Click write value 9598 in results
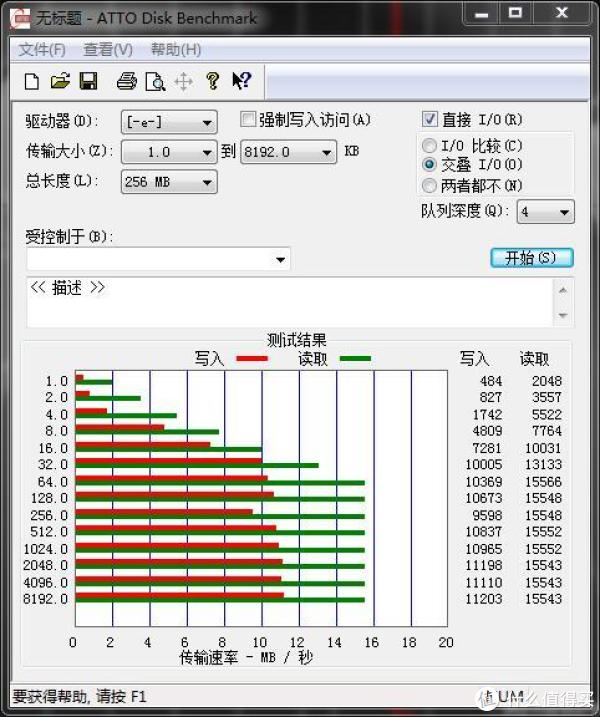 (487, 515)
